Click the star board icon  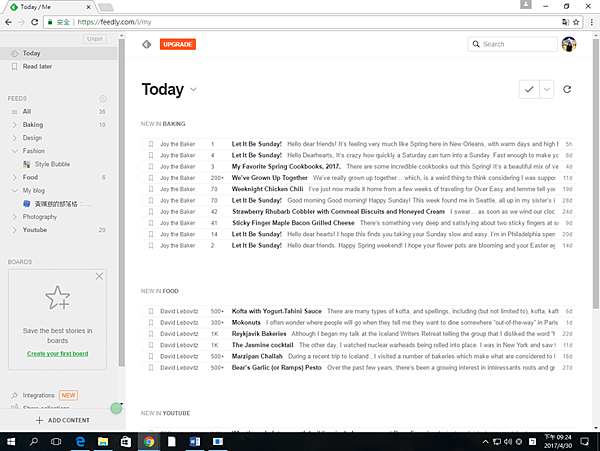tap(57, 298)
